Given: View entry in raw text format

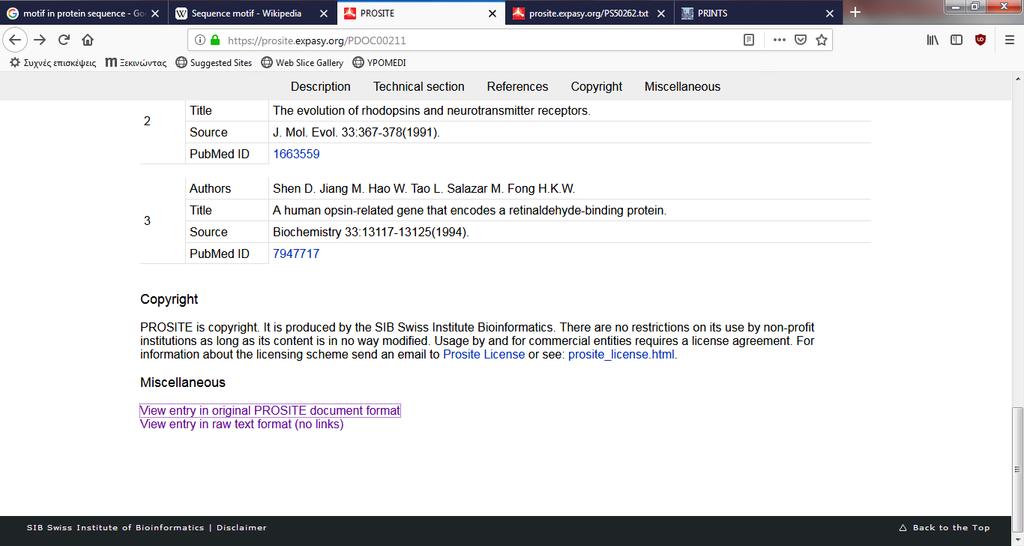Looking at the screenshot, I should (x=242, y=424).
